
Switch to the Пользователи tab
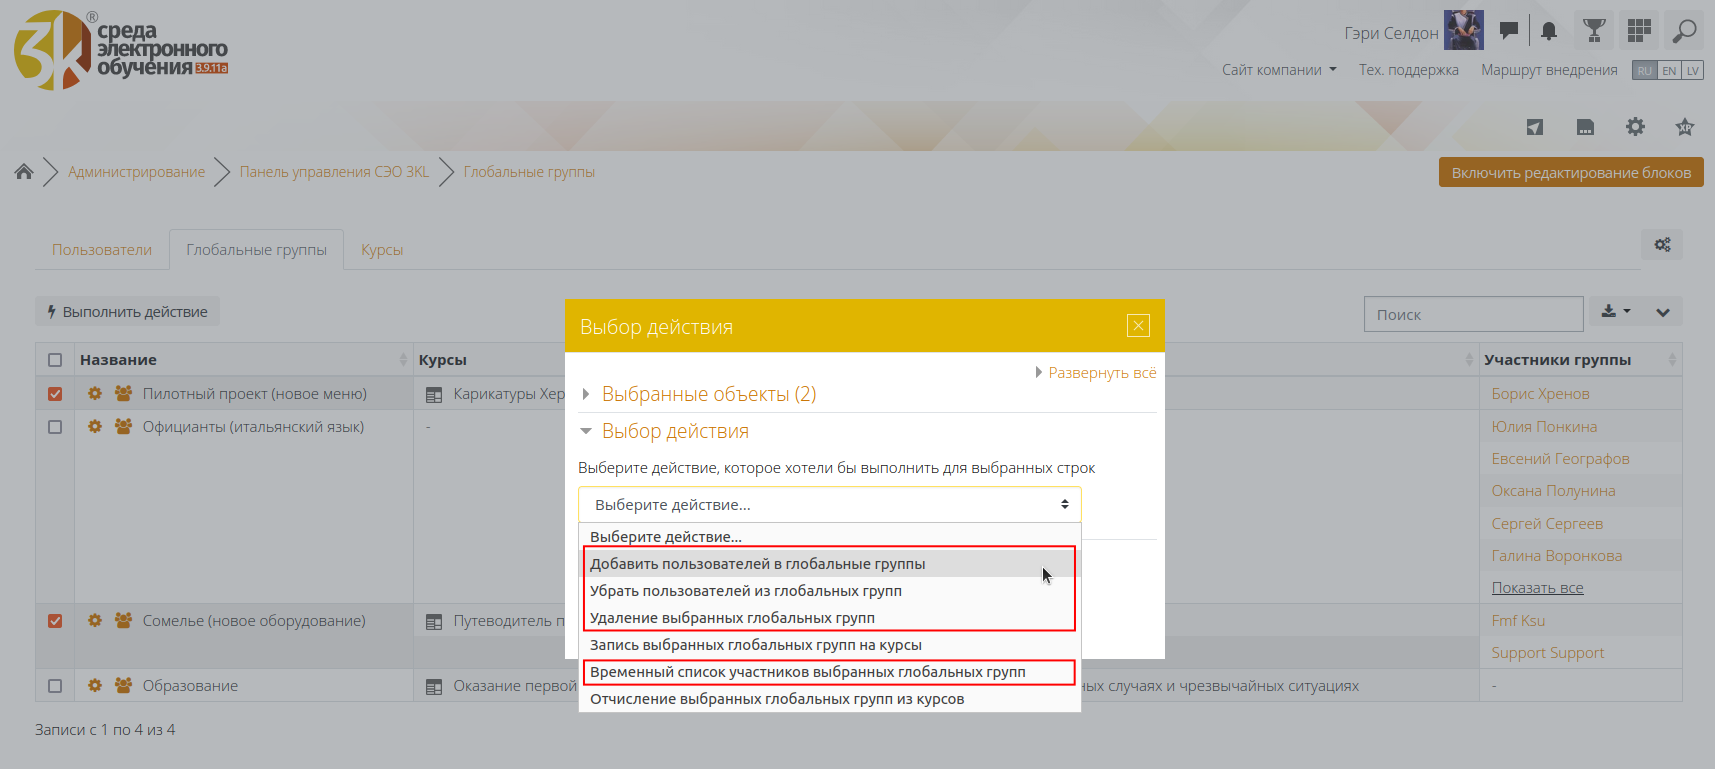point(102,250)
